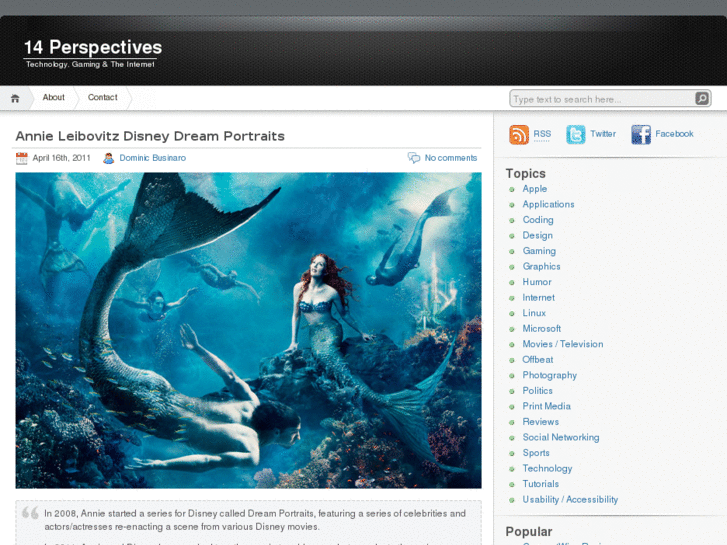
Task: Go to the home page icon
Action: point(15,98)
